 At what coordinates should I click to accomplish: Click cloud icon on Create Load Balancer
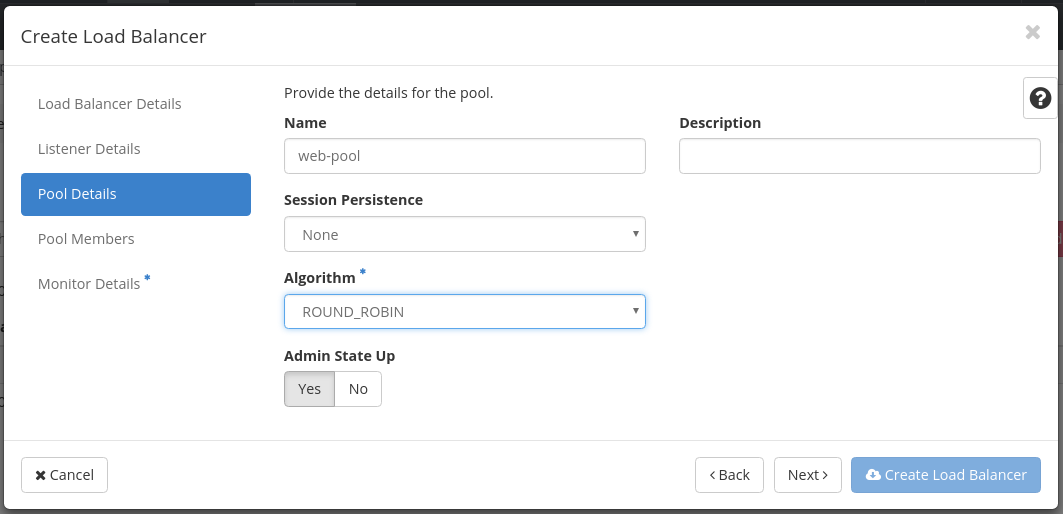(874, 475)
